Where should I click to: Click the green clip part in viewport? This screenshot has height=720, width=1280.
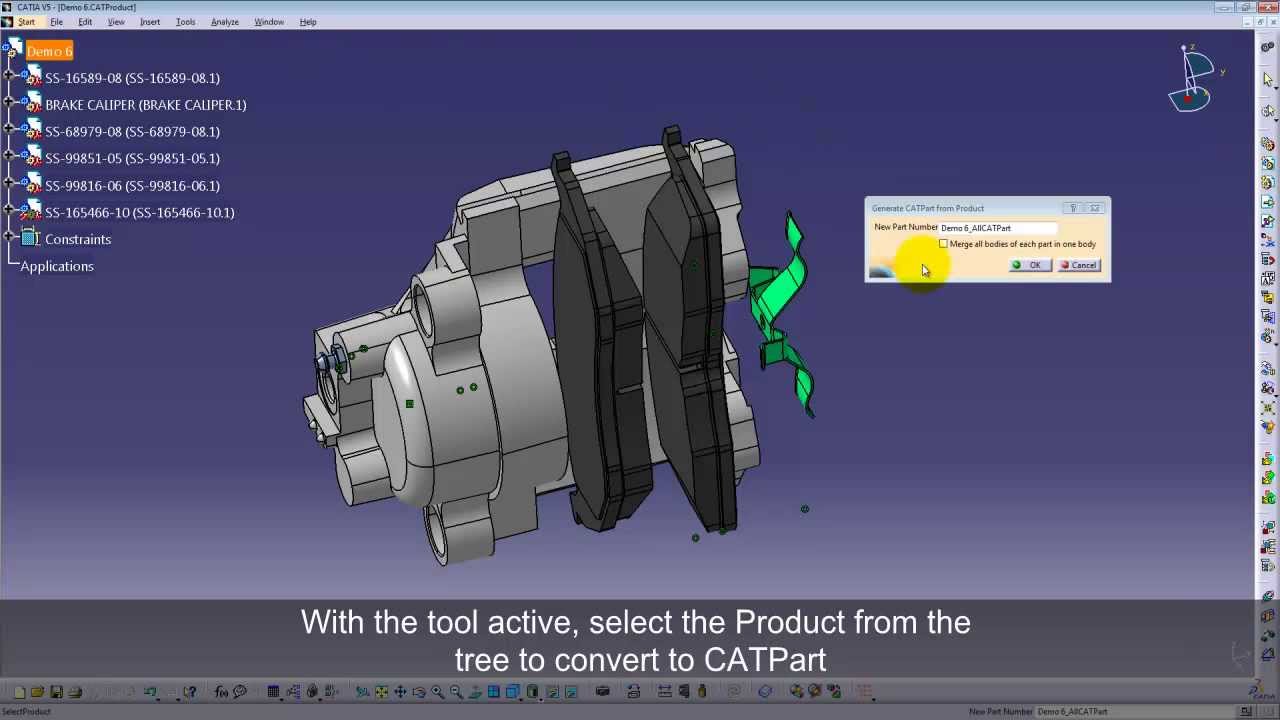coord(785,310)
